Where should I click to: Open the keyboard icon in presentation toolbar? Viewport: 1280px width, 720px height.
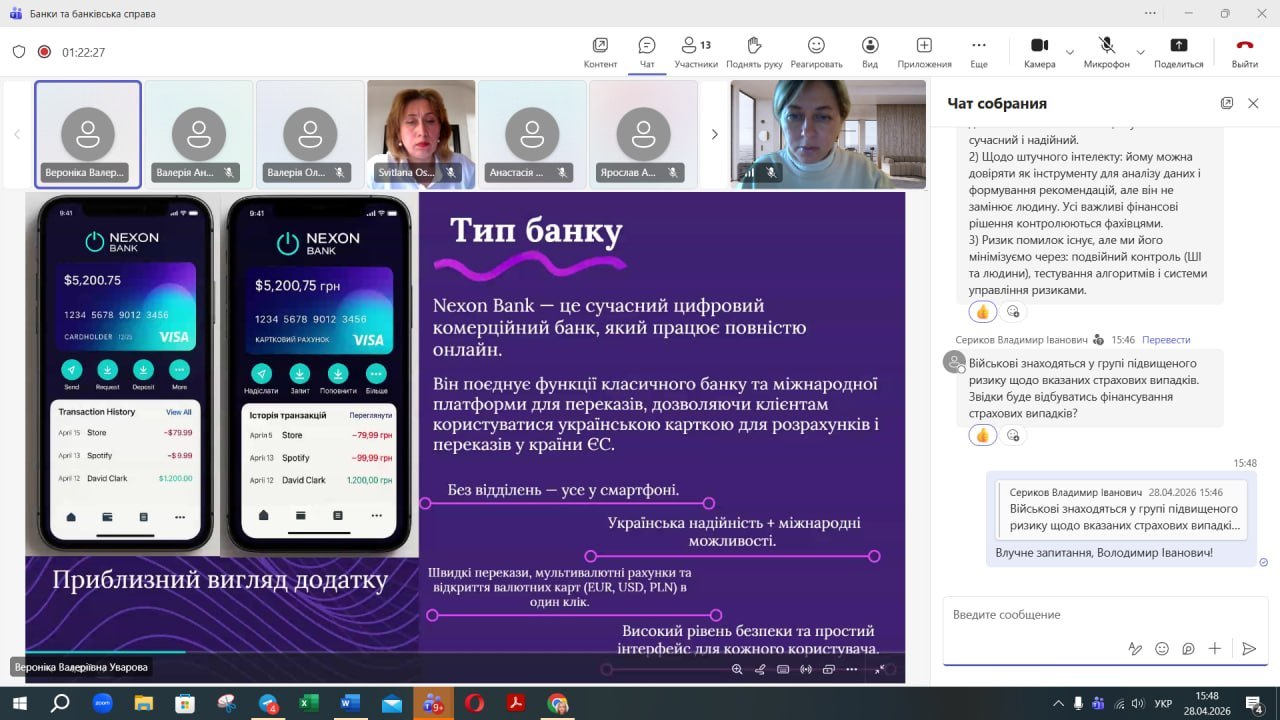click(x=783, y=669)
